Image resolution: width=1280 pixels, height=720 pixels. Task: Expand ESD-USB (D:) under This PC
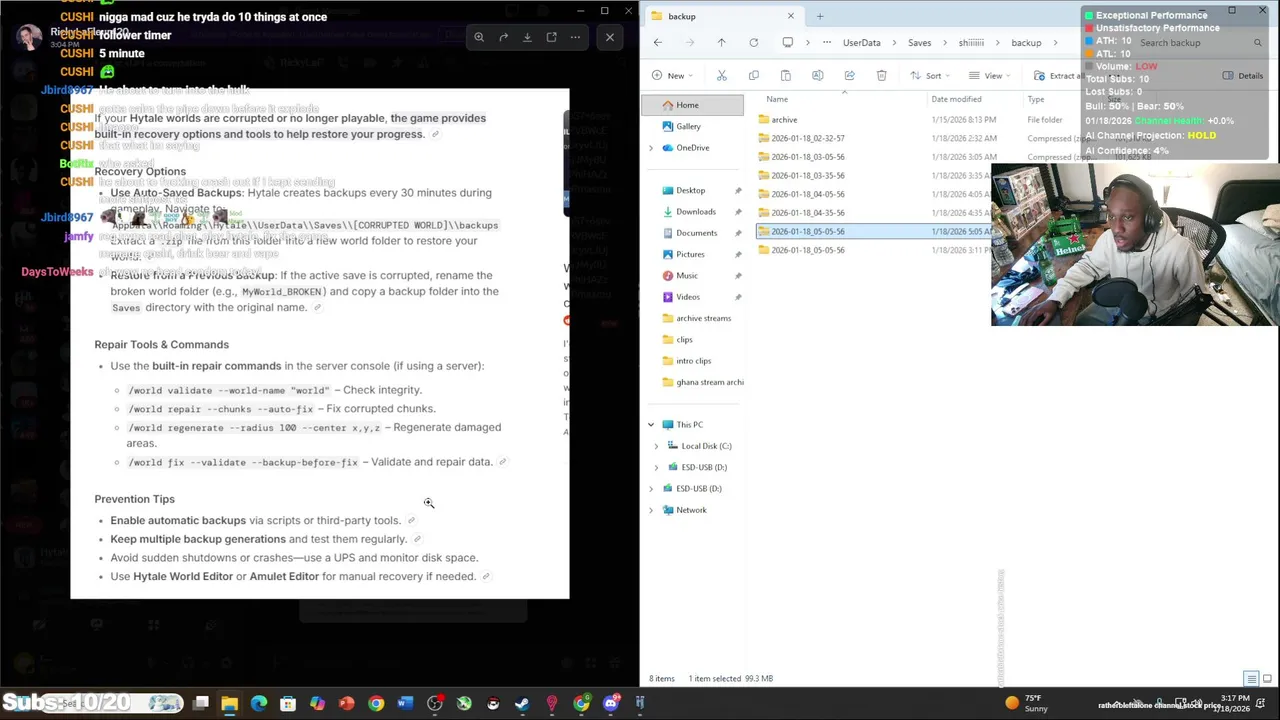[x=657, y=467]
